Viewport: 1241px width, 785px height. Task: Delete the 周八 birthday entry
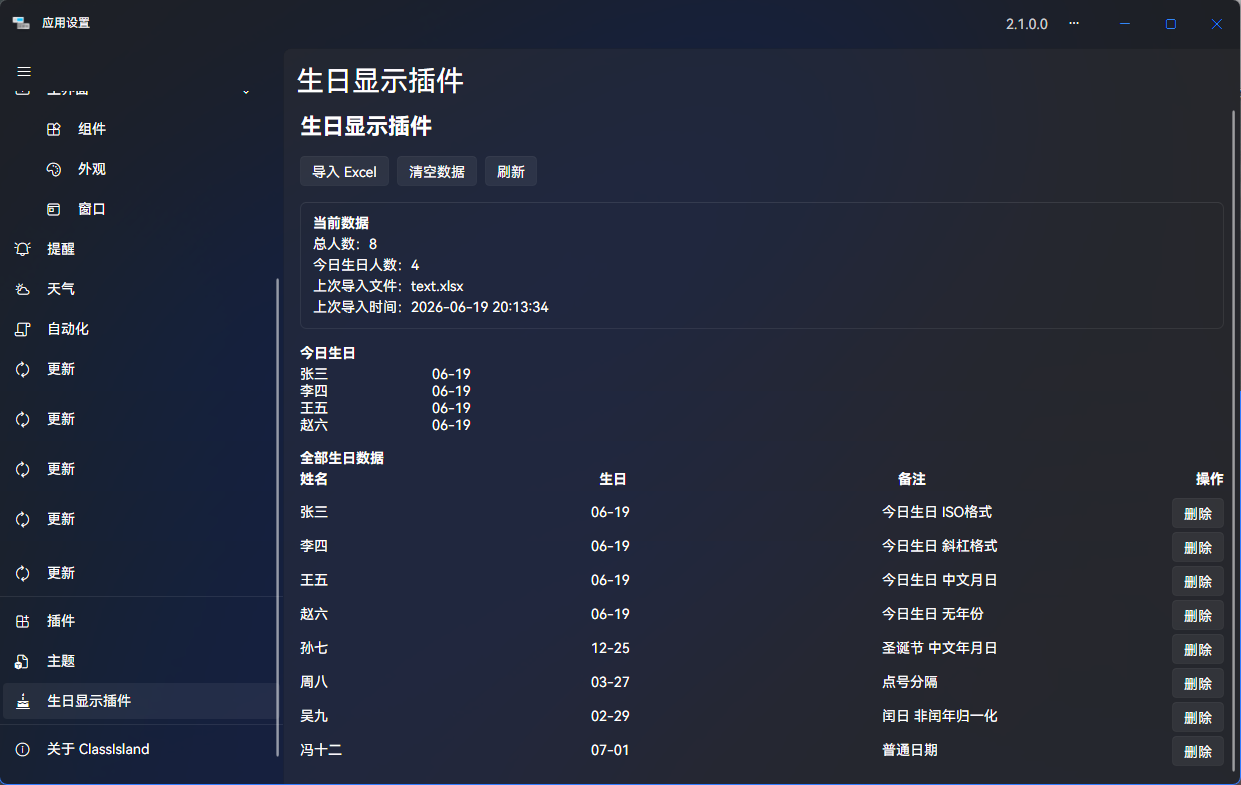pos(1197,683)
